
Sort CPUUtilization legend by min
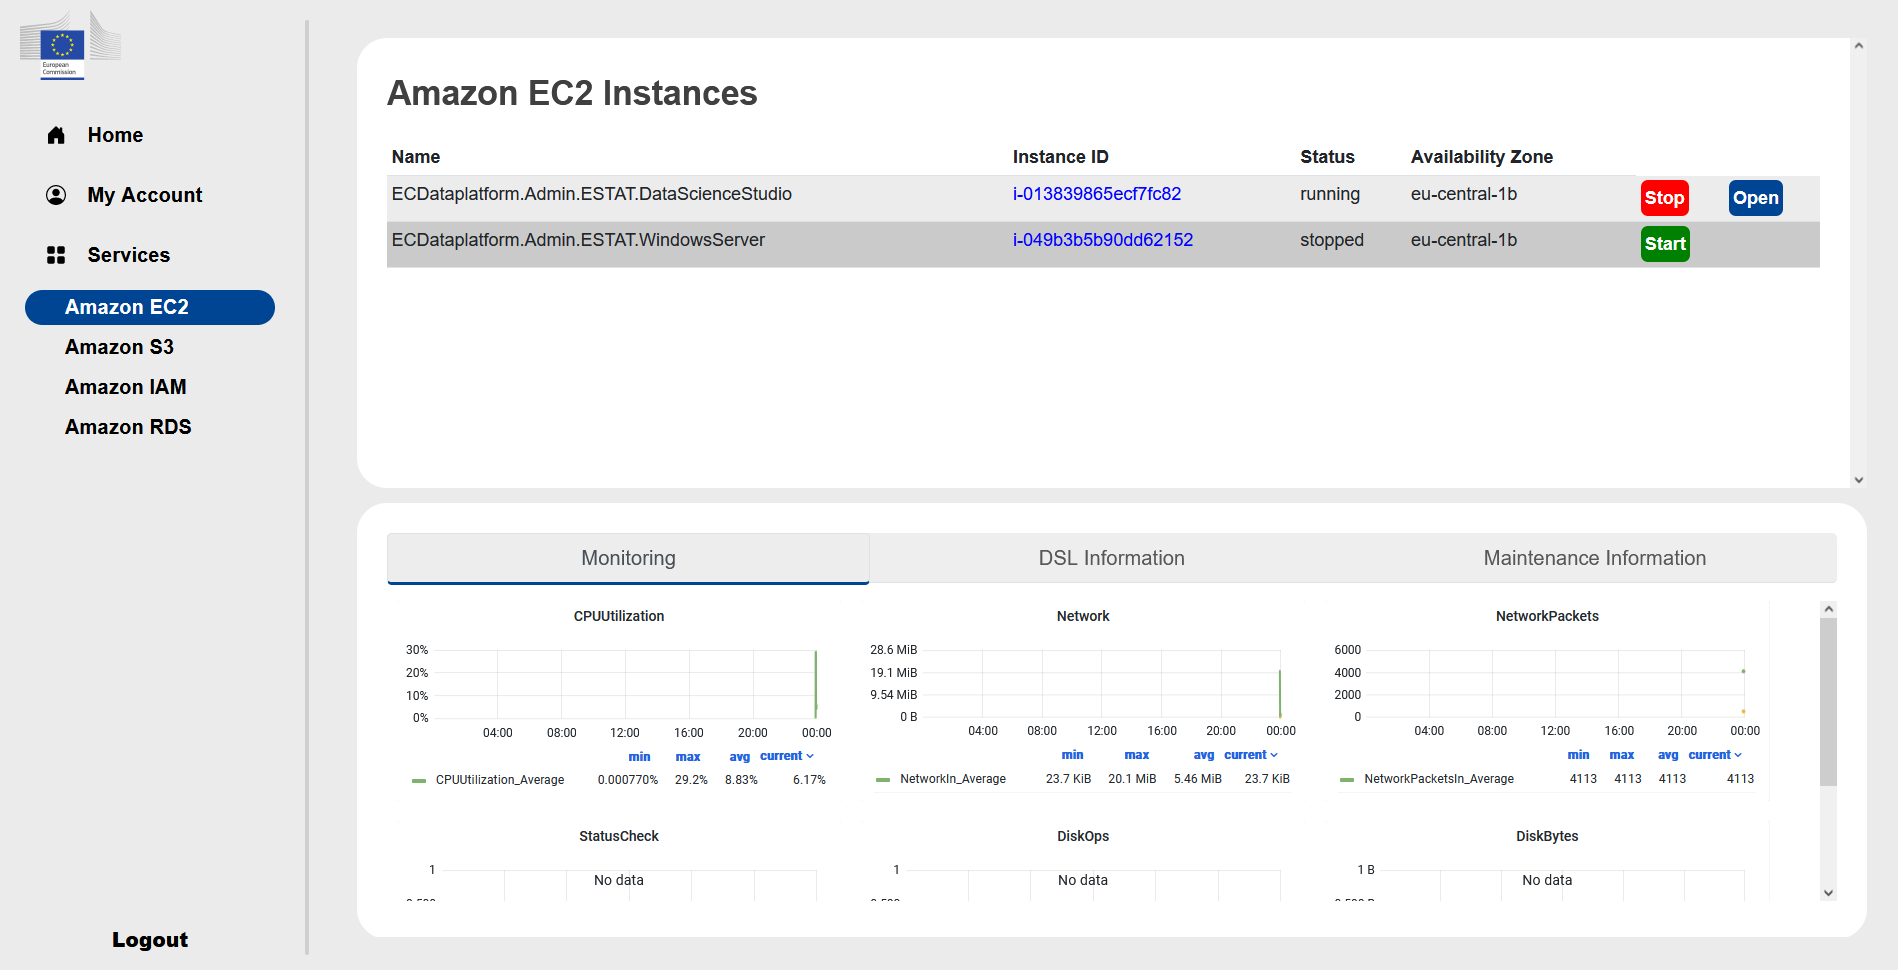click(x=639, y=757)
